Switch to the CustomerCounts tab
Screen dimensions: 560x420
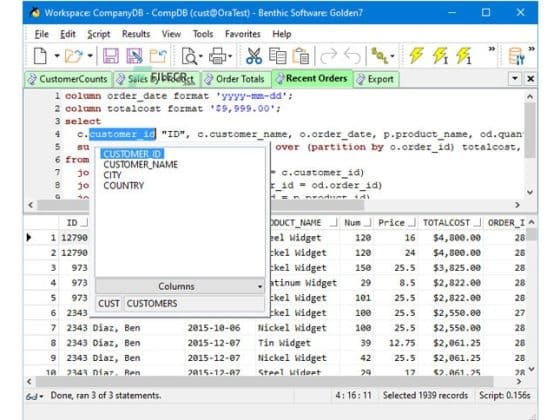pos(68,79)
